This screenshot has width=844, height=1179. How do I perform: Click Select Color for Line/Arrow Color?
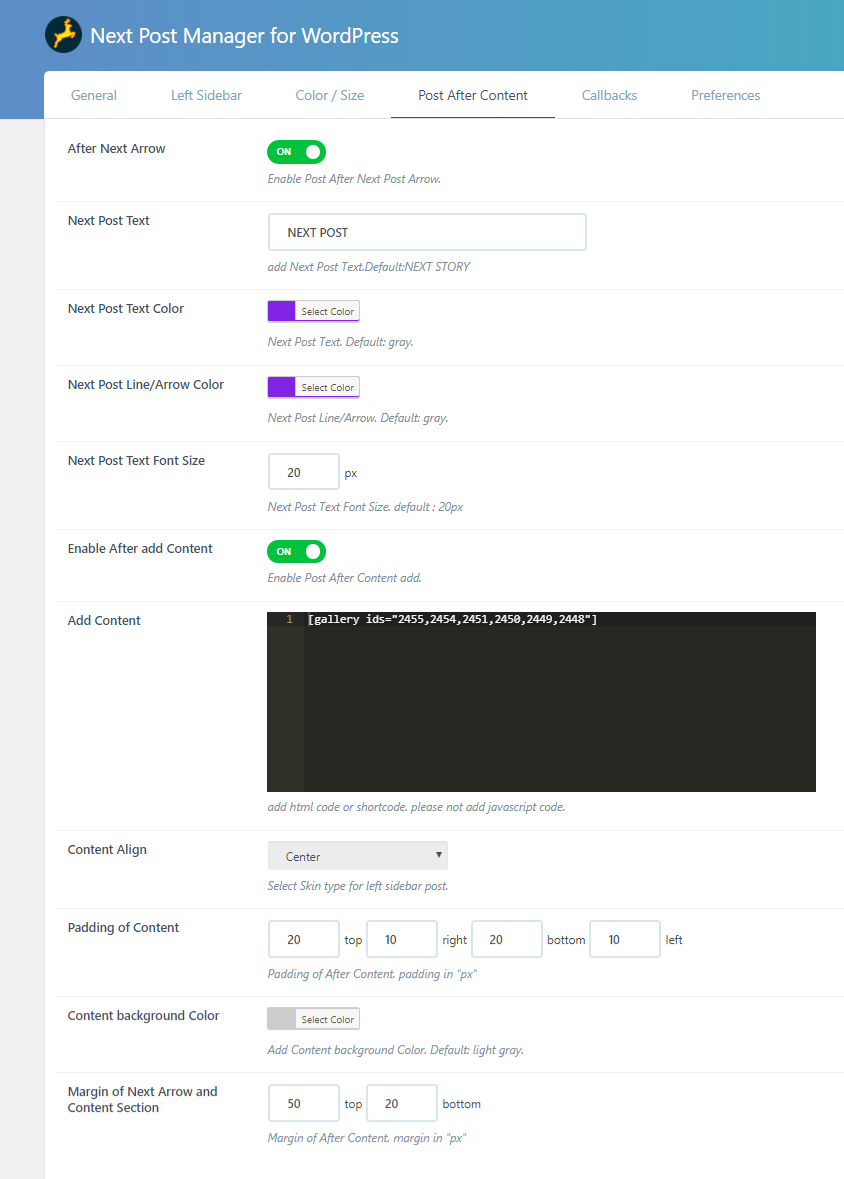pyautogui.click(x=327, y=388)
